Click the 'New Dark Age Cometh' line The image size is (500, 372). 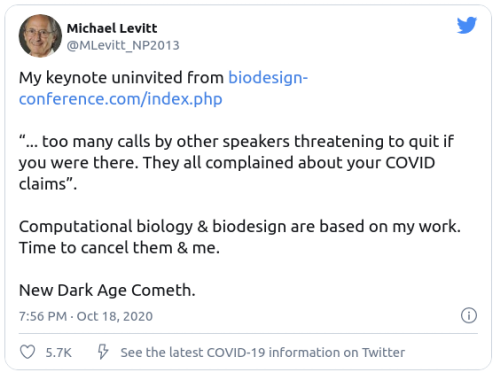point(107,290)
